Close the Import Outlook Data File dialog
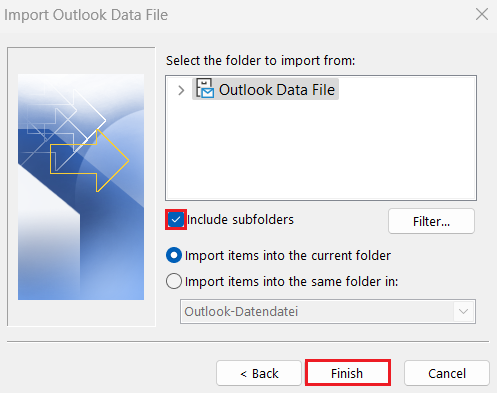Screen dimensions: 497x393 click(x=482, y=14)
